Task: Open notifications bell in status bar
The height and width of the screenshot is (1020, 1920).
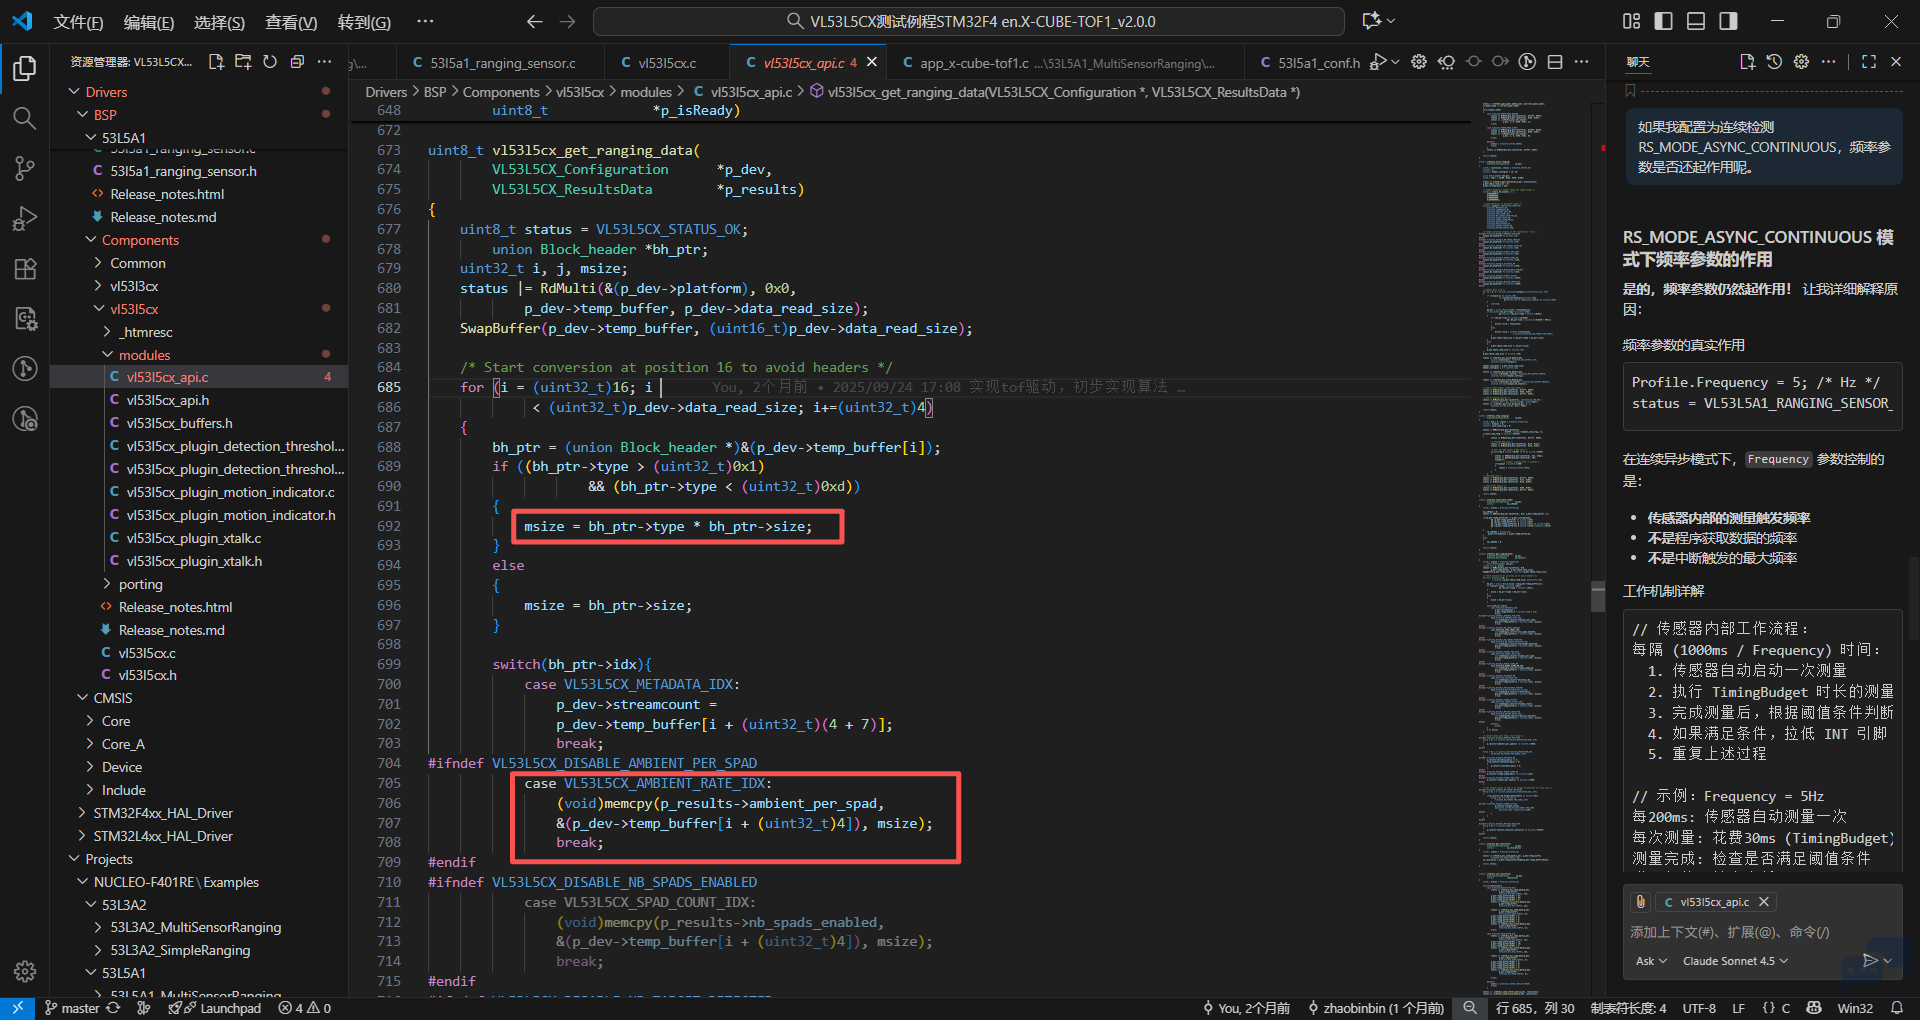Action: [1897, 1008]
